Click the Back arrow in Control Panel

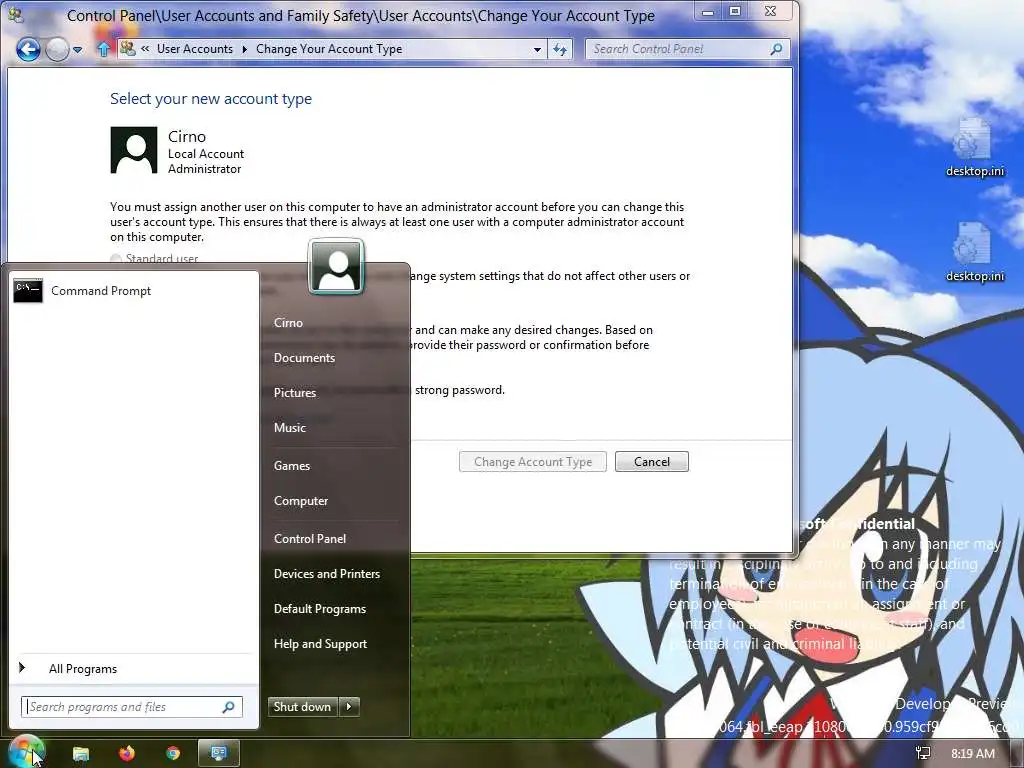click(28, 49)
